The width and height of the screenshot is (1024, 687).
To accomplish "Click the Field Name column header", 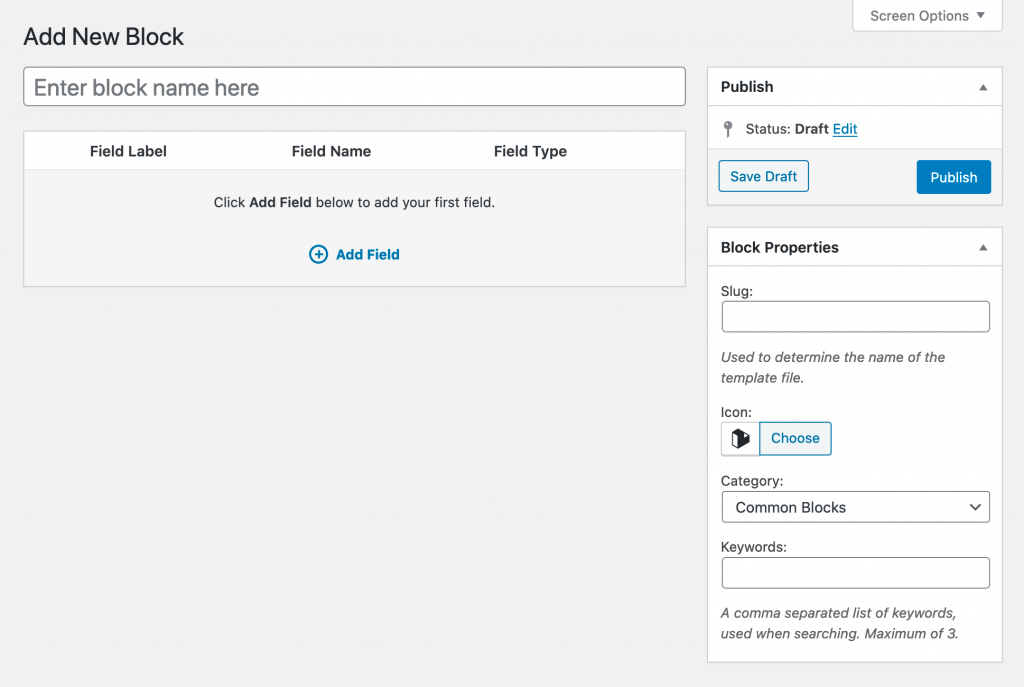I will [x=331, y=152].
